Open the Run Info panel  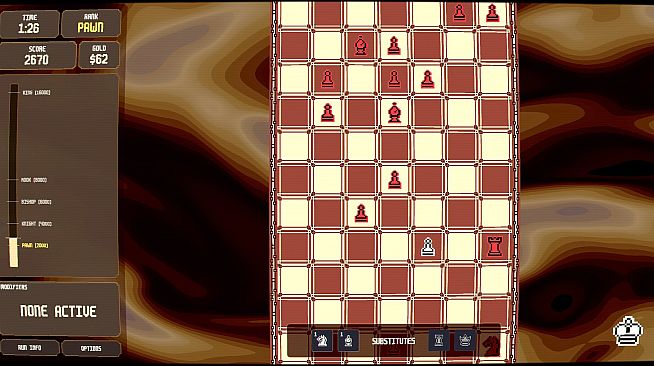coord(30,348)
